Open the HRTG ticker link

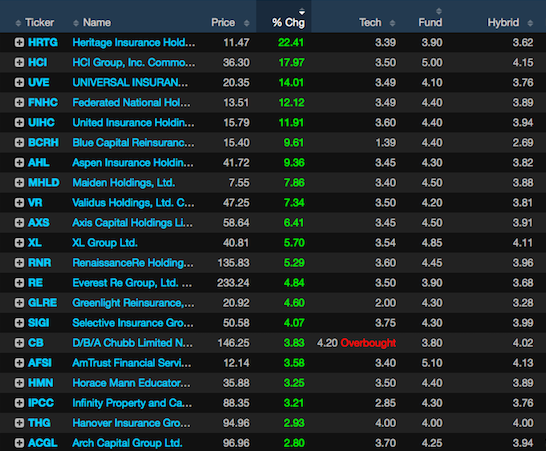coord(43,42)
